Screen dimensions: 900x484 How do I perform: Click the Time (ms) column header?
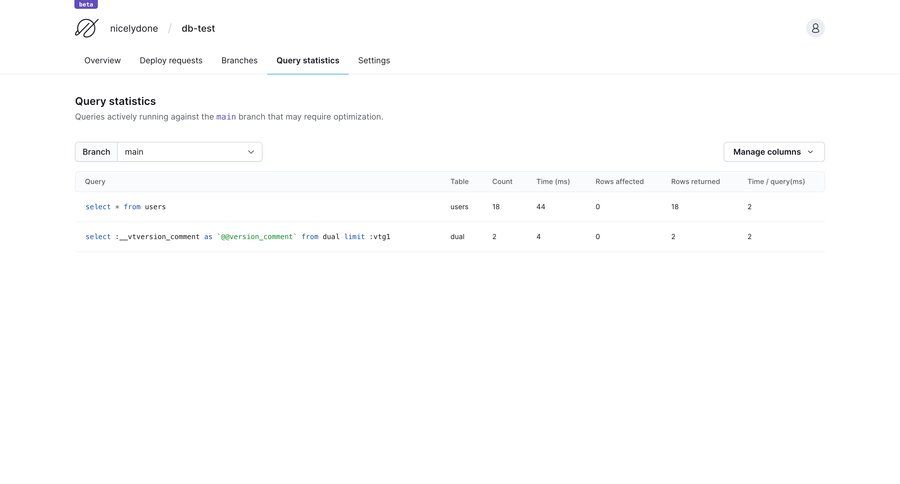click(553, 181)
